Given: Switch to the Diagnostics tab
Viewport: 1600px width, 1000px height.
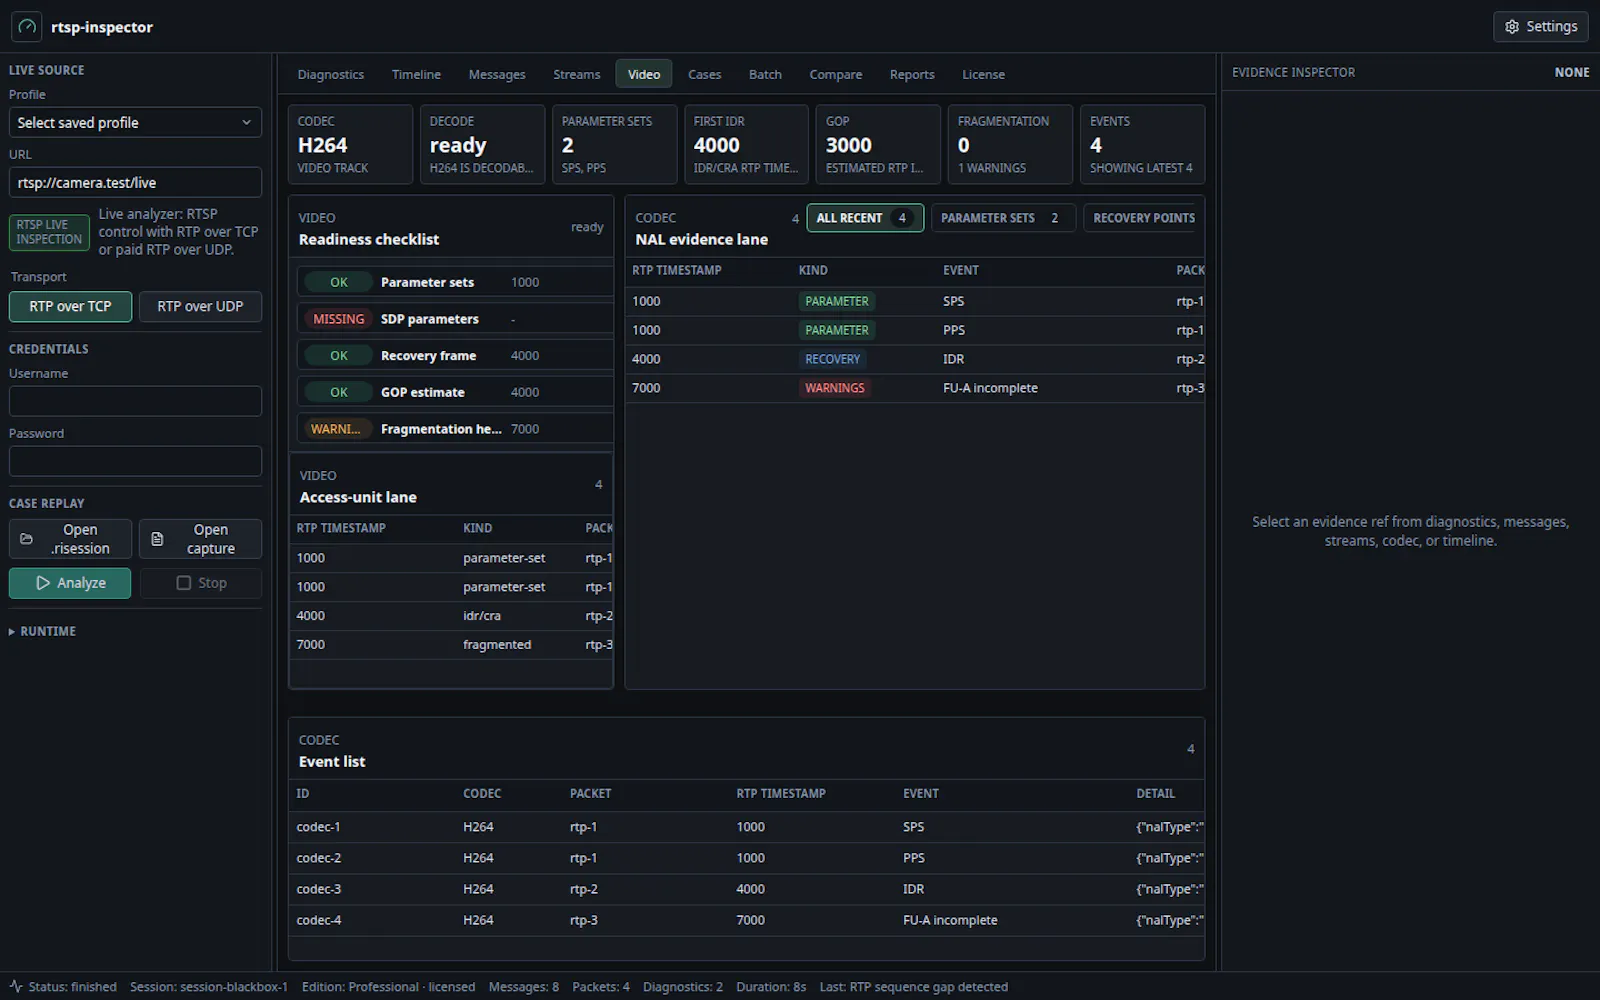Looking at the screenshot, I should coord(331,74).
